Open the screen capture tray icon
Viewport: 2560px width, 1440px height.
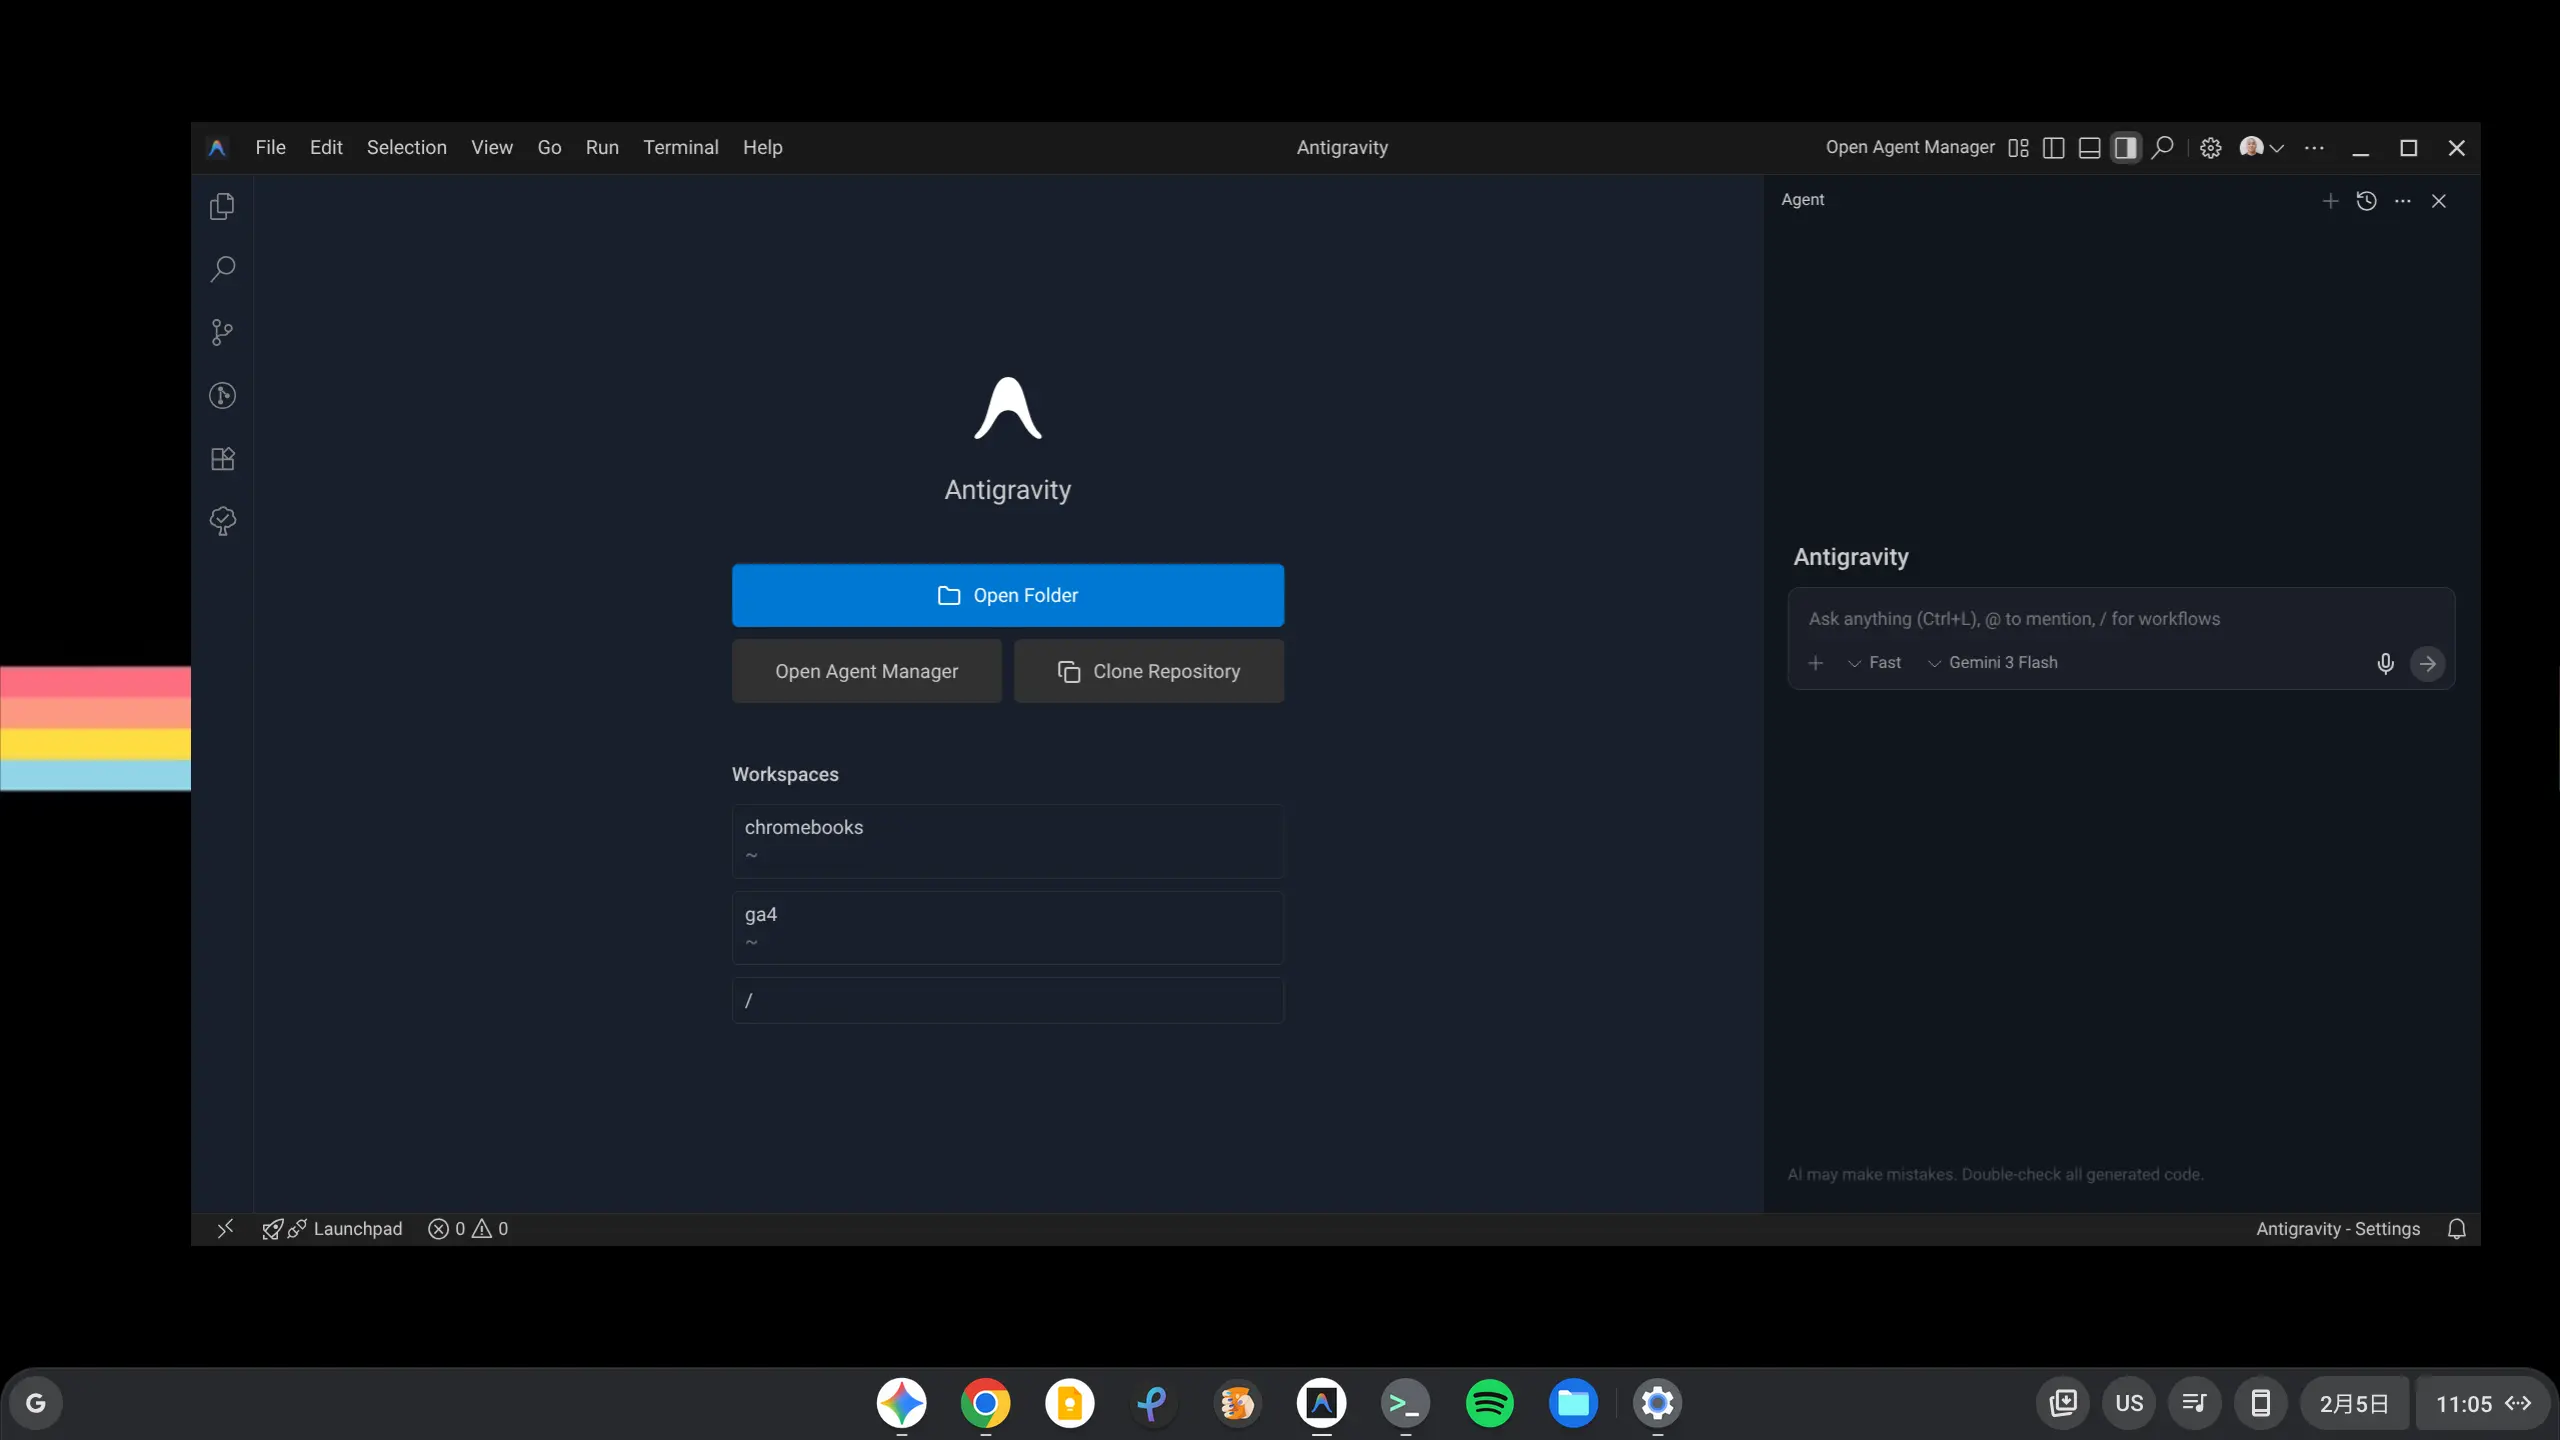(2062, 1403)
